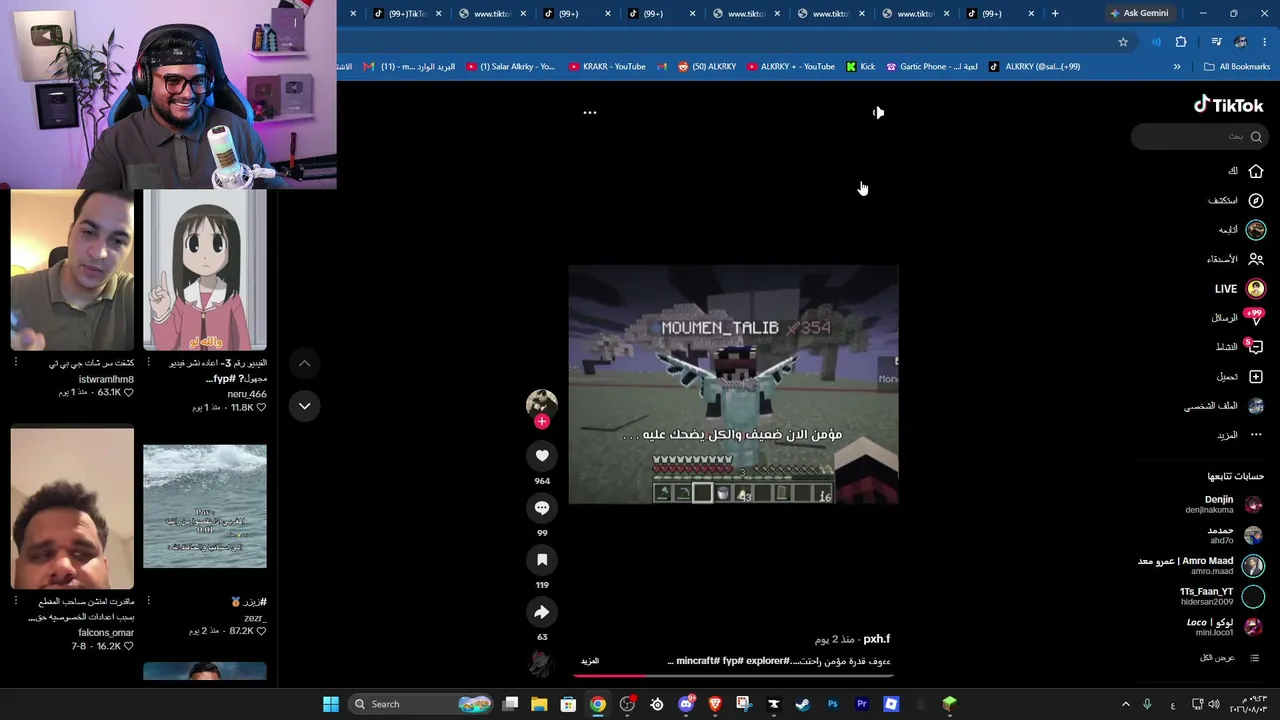The width and height of the screenshot is (1280, 720).
Task: Click the search magnifier in TikTok search
Action: pos(1256,137)
